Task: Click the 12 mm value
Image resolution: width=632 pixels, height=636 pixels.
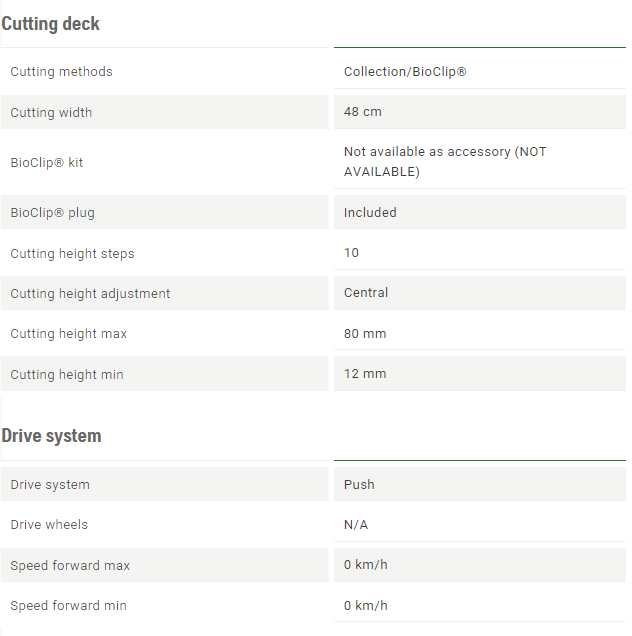Action: [x=365, y=374]
